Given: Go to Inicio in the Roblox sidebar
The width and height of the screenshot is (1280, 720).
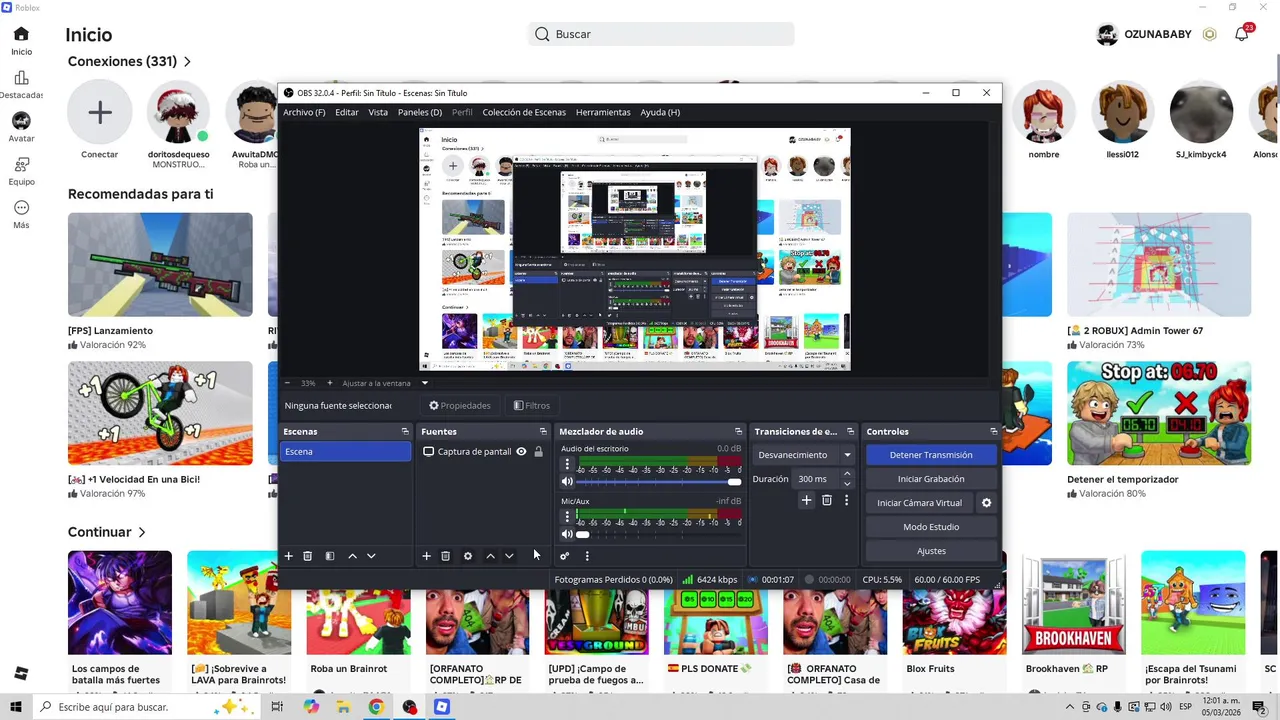Looking at the screenshot, I should tap(21, 41).
